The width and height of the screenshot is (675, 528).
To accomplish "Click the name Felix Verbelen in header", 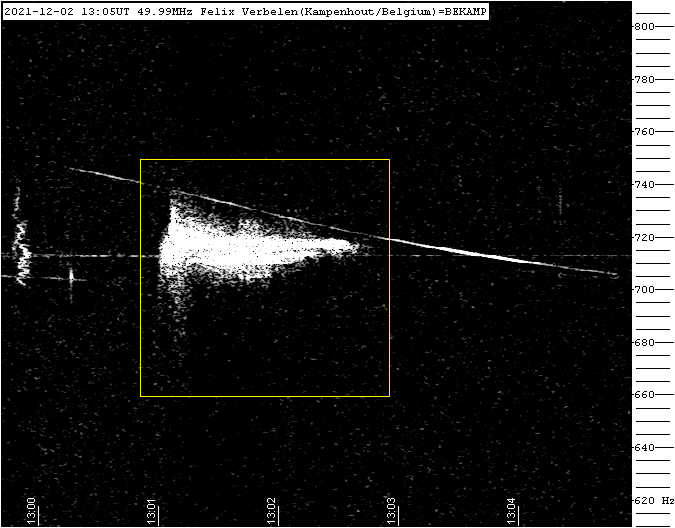I will (x=249, y=12).
